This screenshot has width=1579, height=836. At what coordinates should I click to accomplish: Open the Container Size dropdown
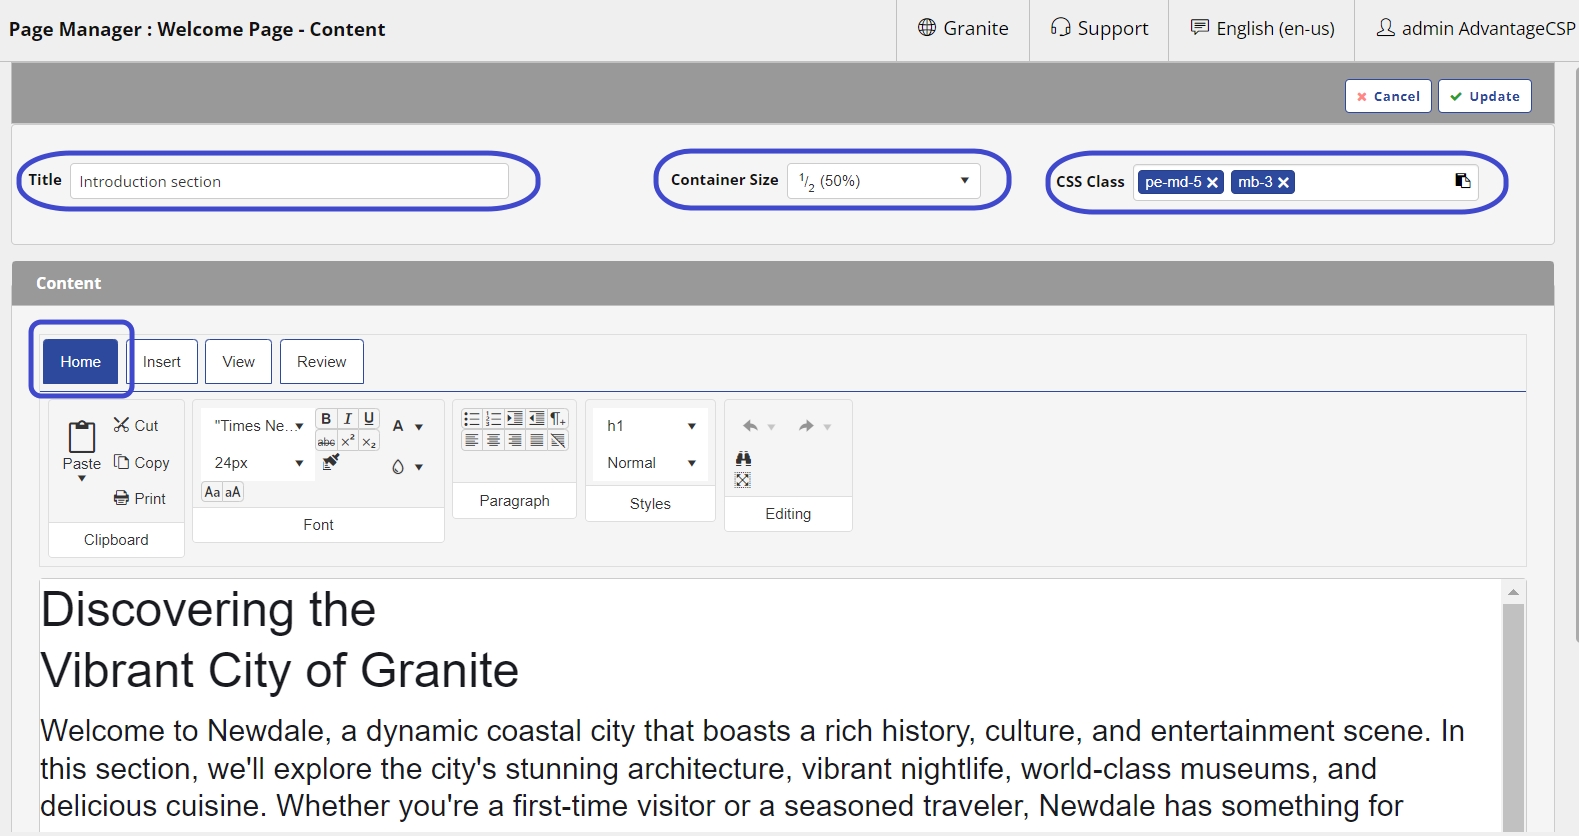coord(884,181)
